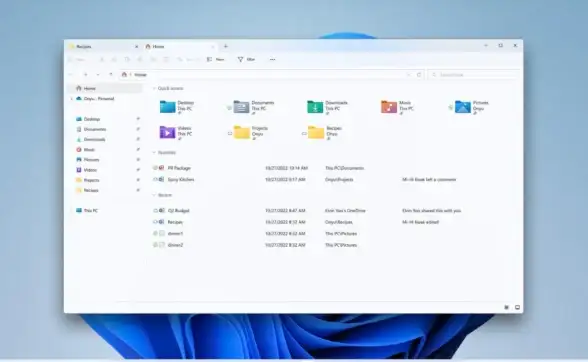Open the Videos folder tile in Quick access

point(176,133)
